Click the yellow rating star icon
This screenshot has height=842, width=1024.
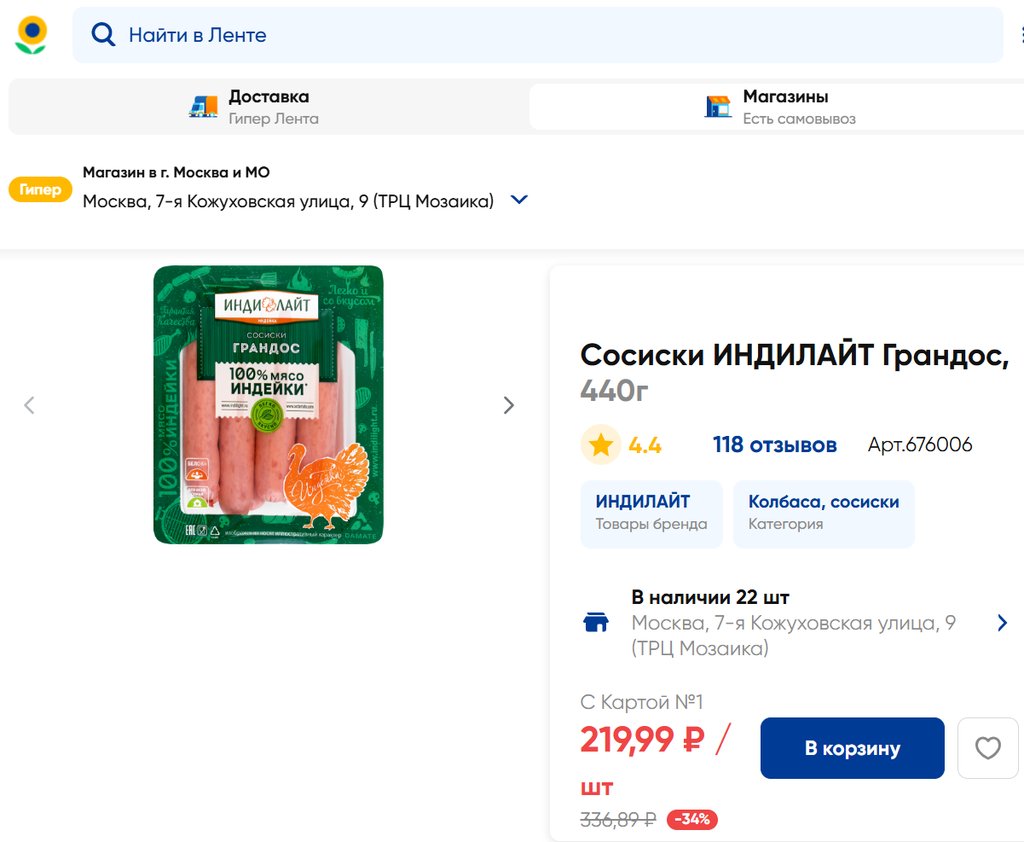coord(600,445)
